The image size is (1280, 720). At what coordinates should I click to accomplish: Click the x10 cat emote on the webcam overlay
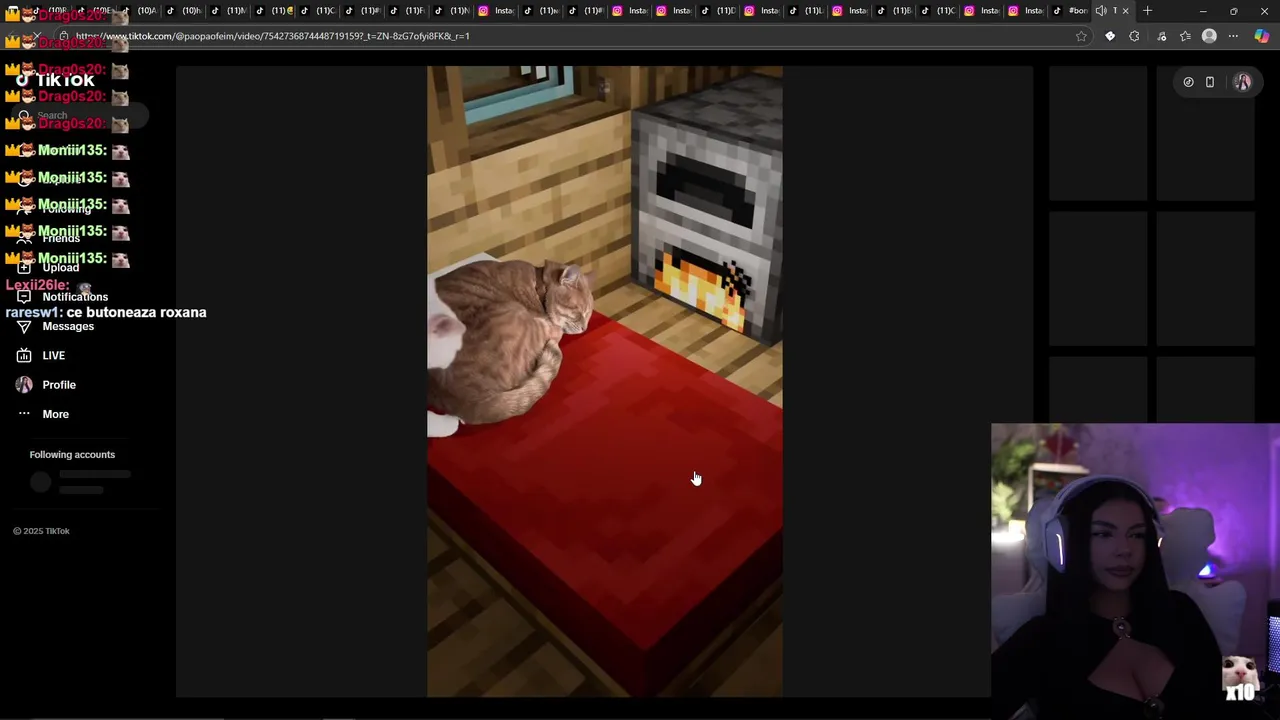pyautogui.click(x=1241, y=680)
